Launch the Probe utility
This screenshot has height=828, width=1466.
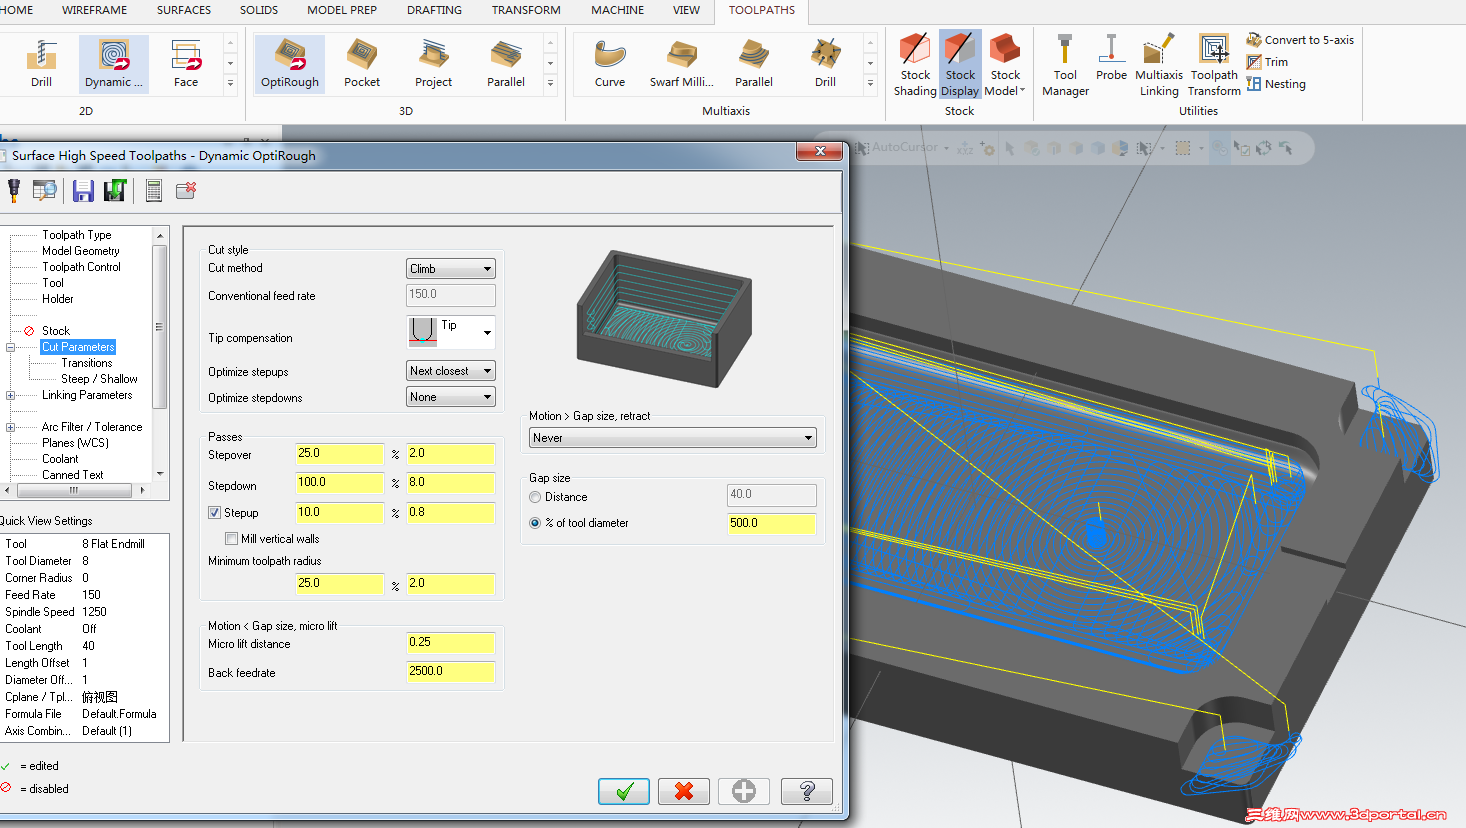pos(1111,58)
